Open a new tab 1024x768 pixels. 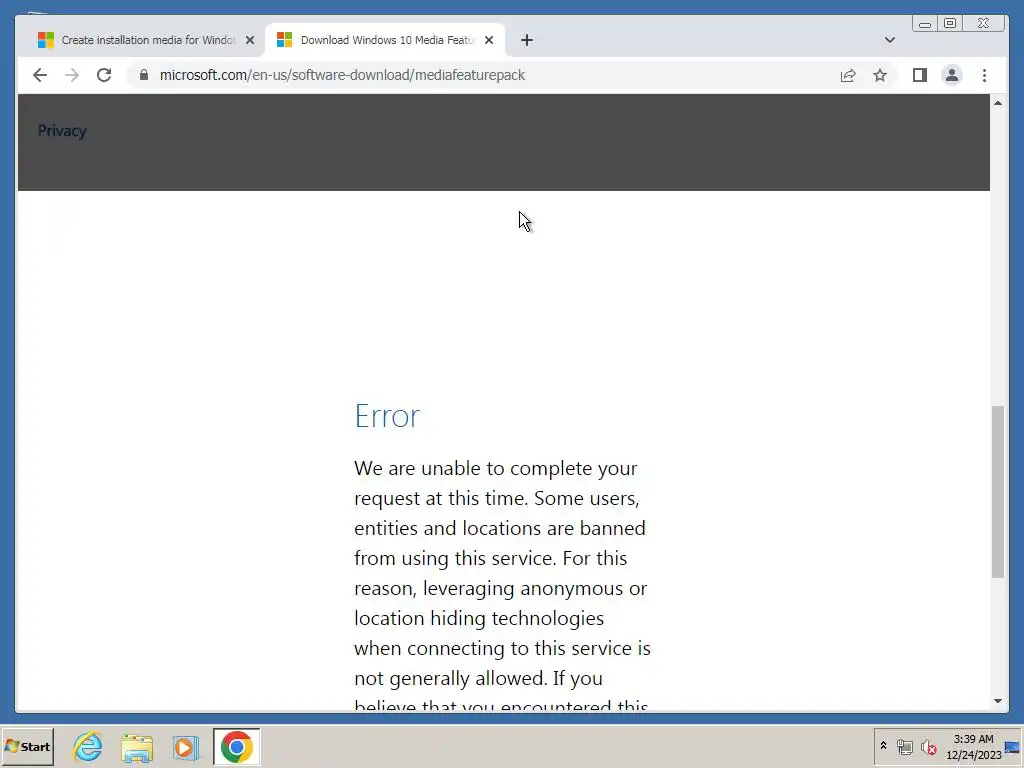526,40
